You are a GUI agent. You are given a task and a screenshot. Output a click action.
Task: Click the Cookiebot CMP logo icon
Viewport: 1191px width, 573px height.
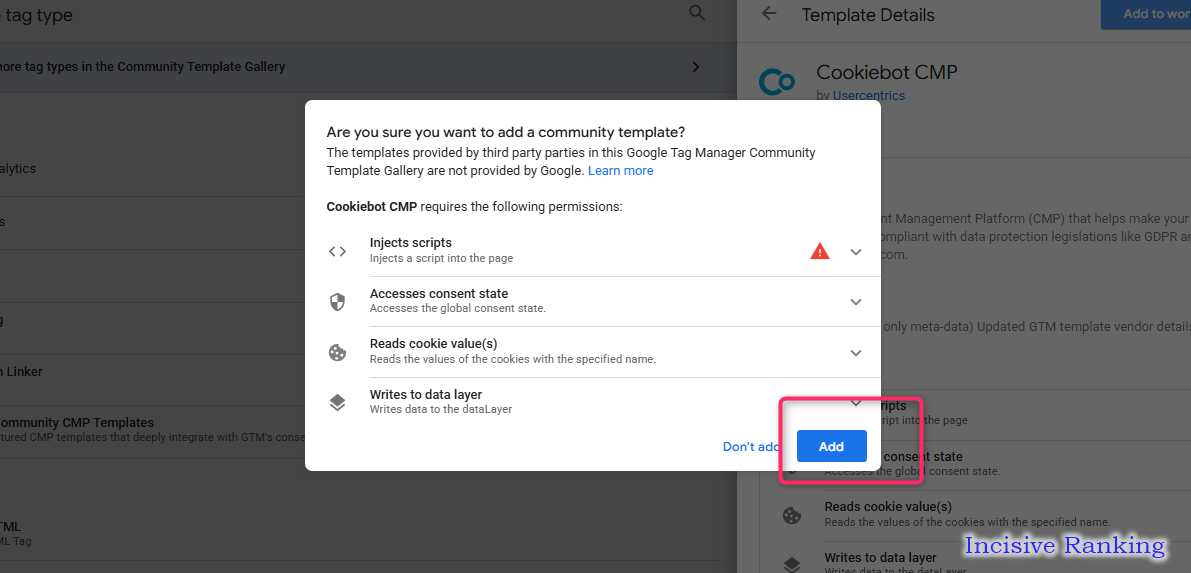pos(777,81)
